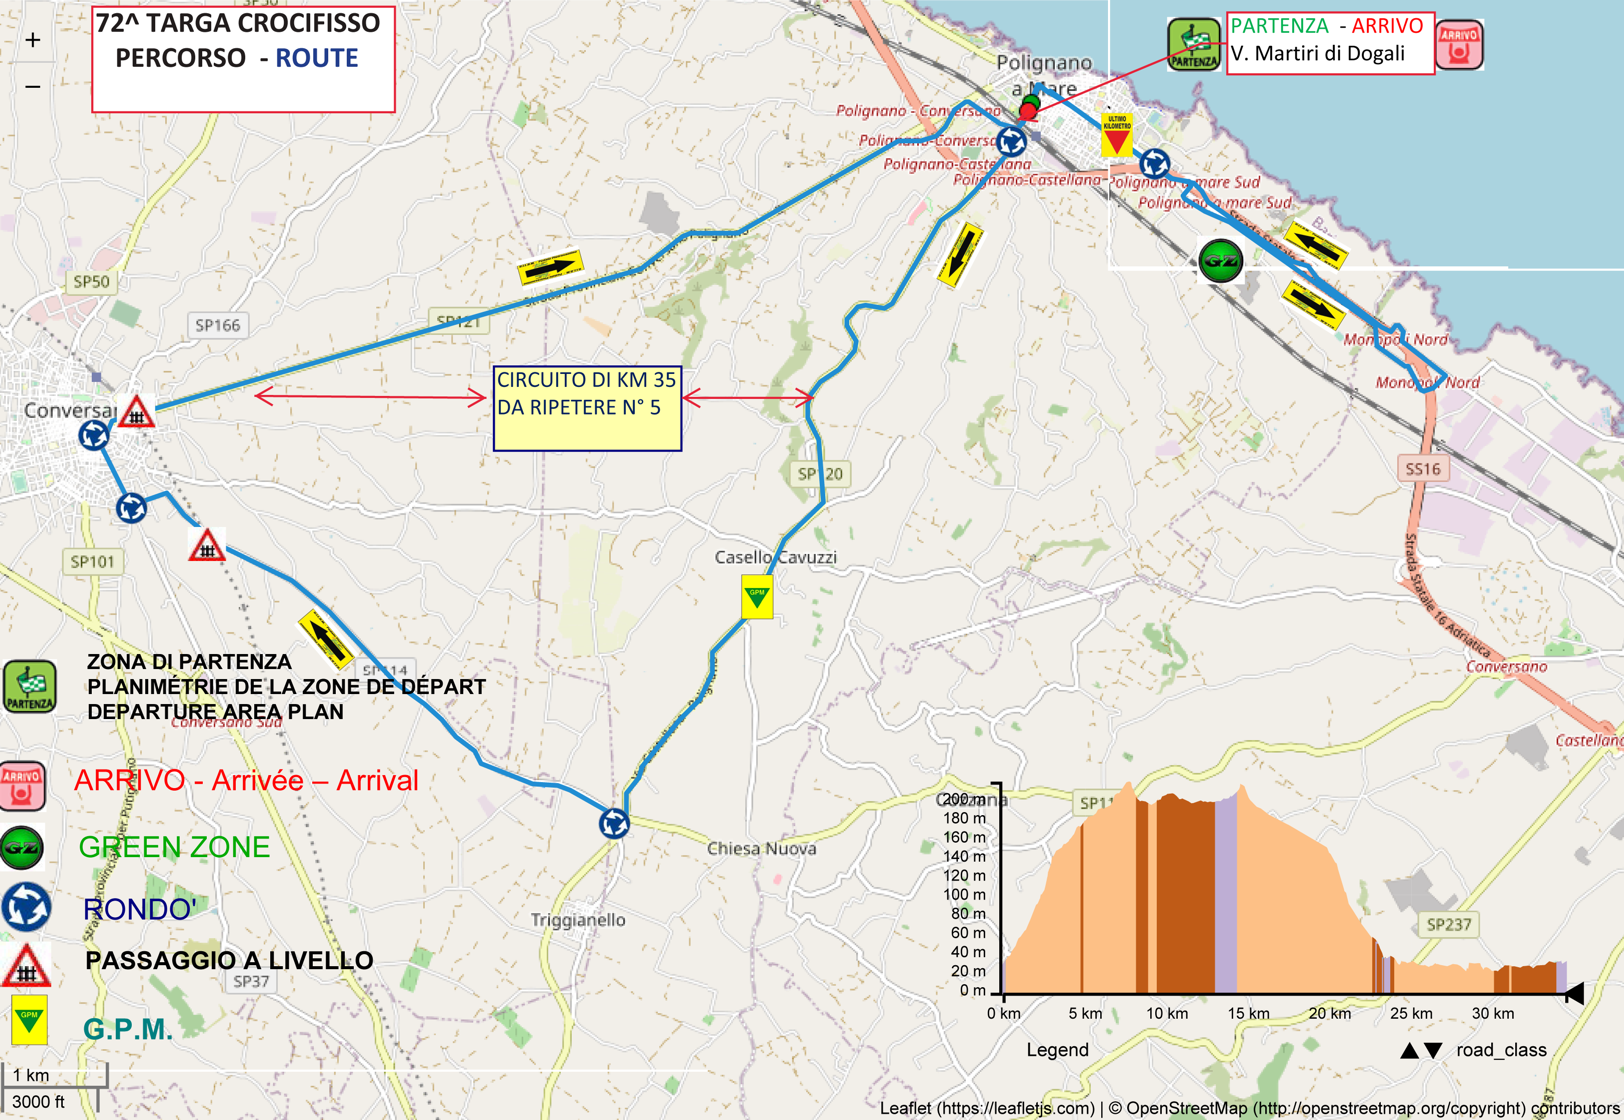
Task: Click the 15 km mark on elevation axis
Action: [x=1248, y=1013]
